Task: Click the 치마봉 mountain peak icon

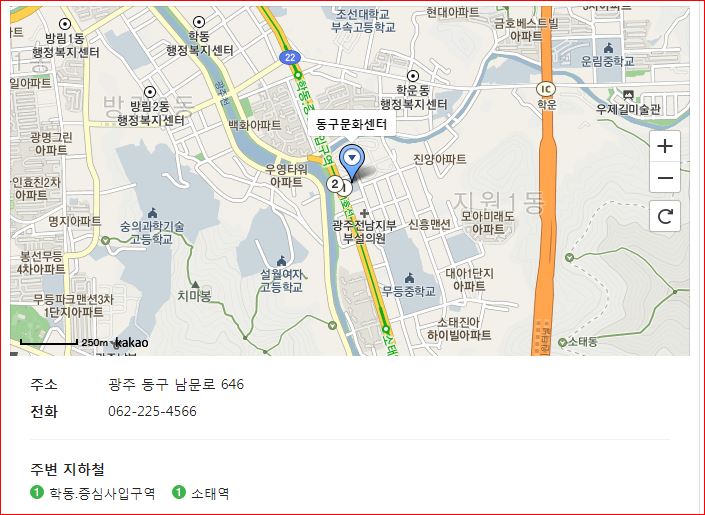Action: [x=195, y=285]
